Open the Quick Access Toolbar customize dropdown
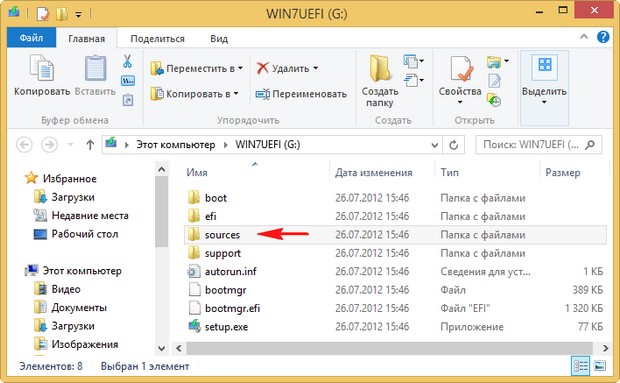 (x=79, y=15)
